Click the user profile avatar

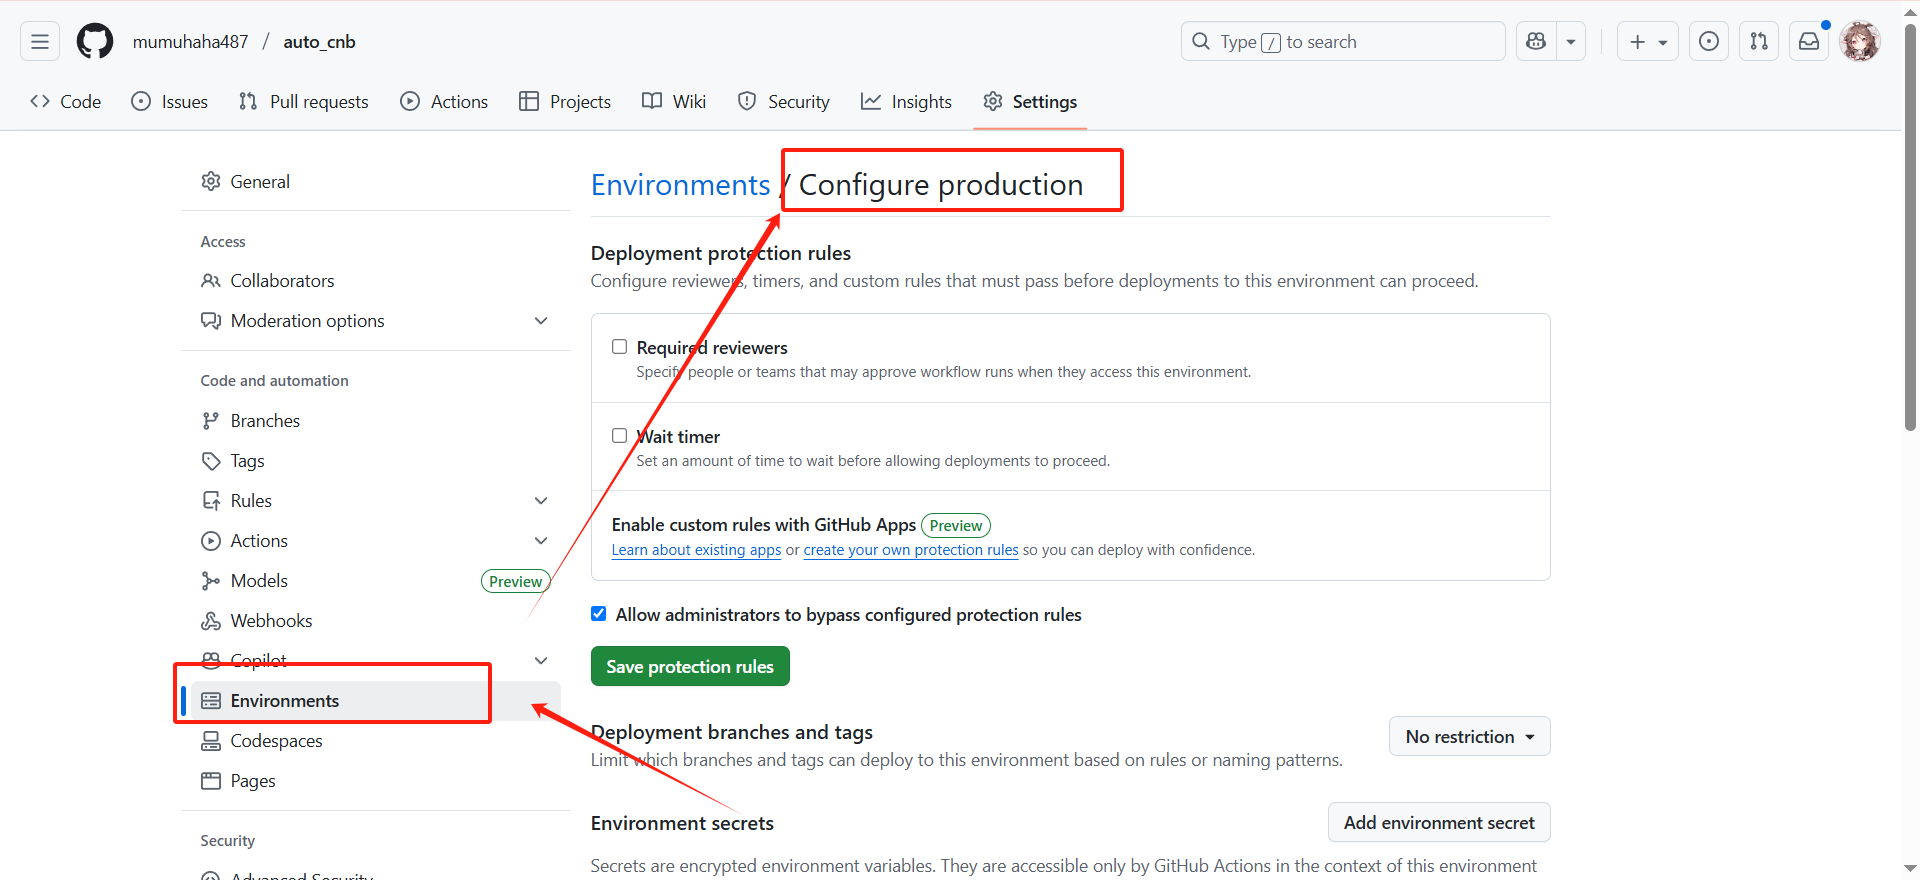(x=1860, y=42)
